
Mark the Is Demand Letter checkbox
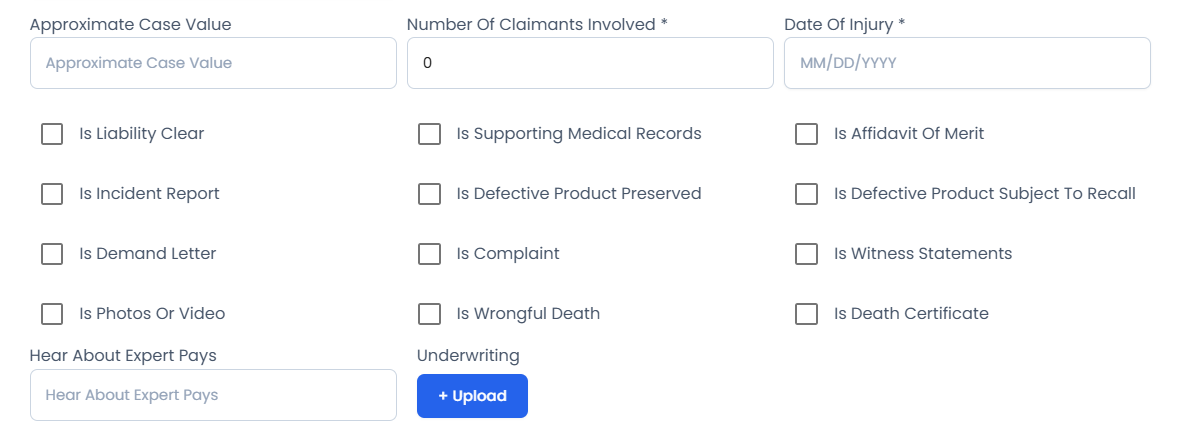point(52,254)
